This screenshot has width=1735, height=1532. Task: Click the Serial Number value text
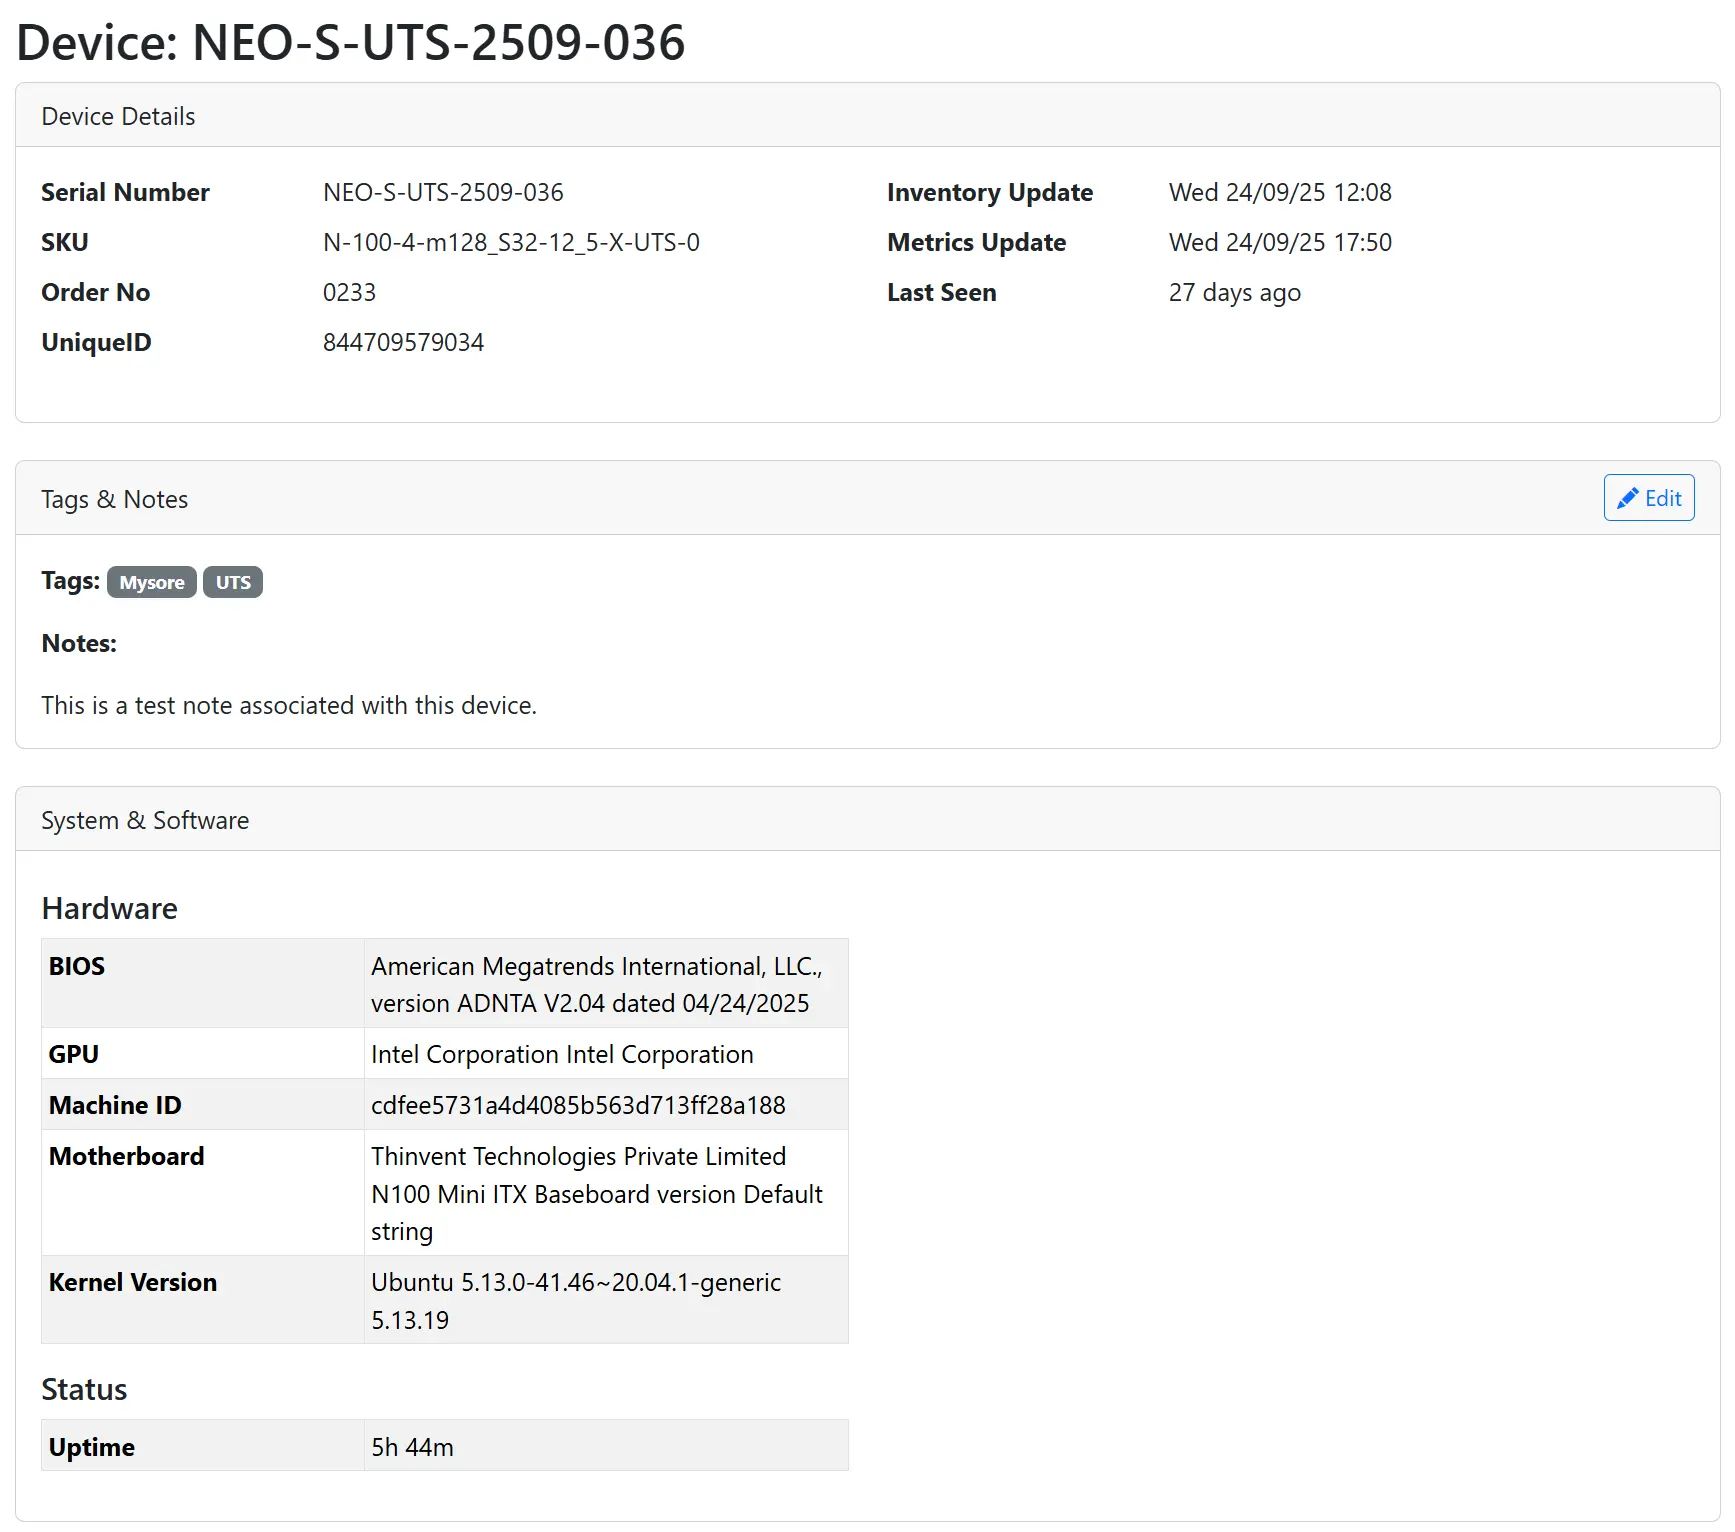[443, 192]
